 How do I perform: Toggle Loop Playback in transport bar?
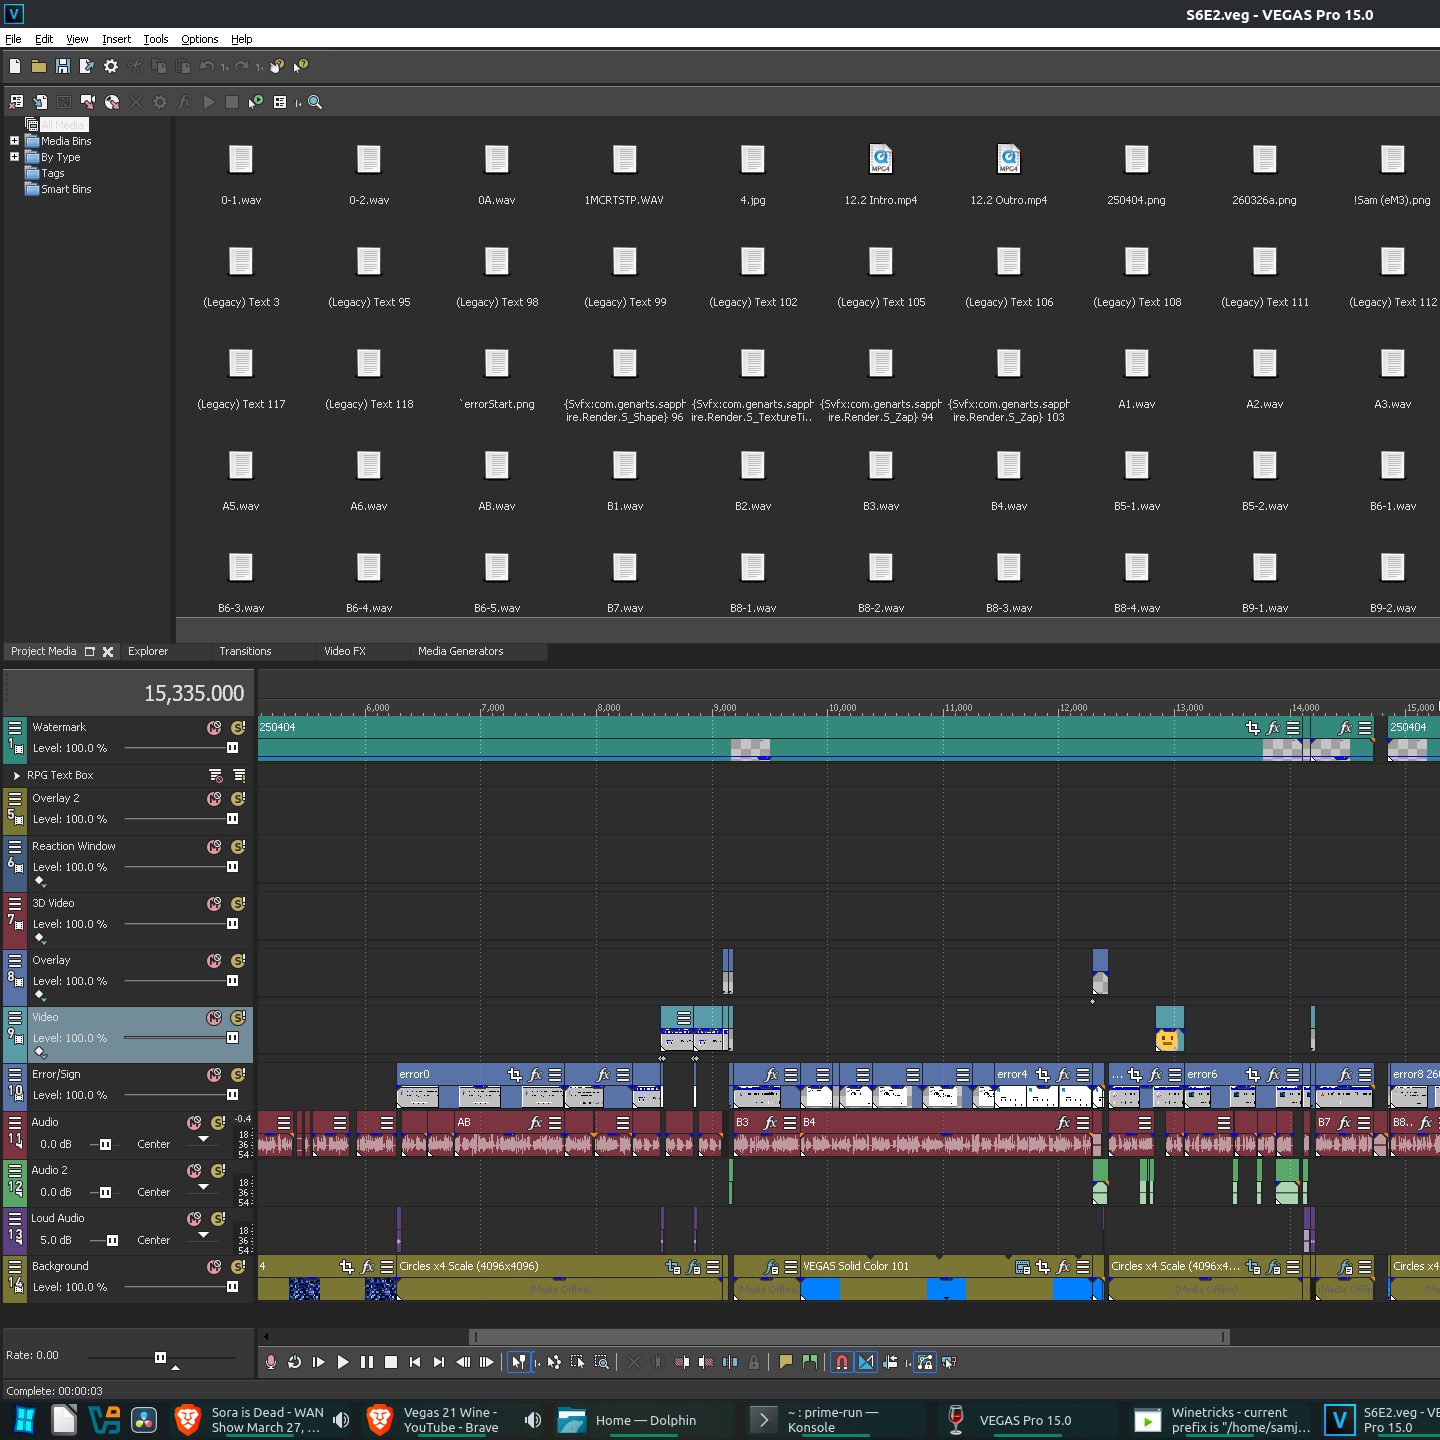pyautogui.click(x=295, y=1362)
